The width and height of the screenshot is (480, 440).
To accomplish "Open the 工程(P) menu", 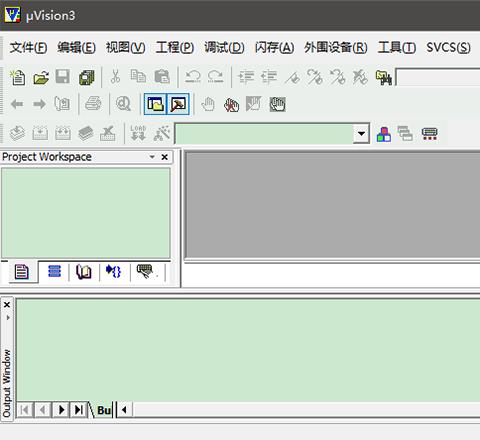I will pos(175,48).
